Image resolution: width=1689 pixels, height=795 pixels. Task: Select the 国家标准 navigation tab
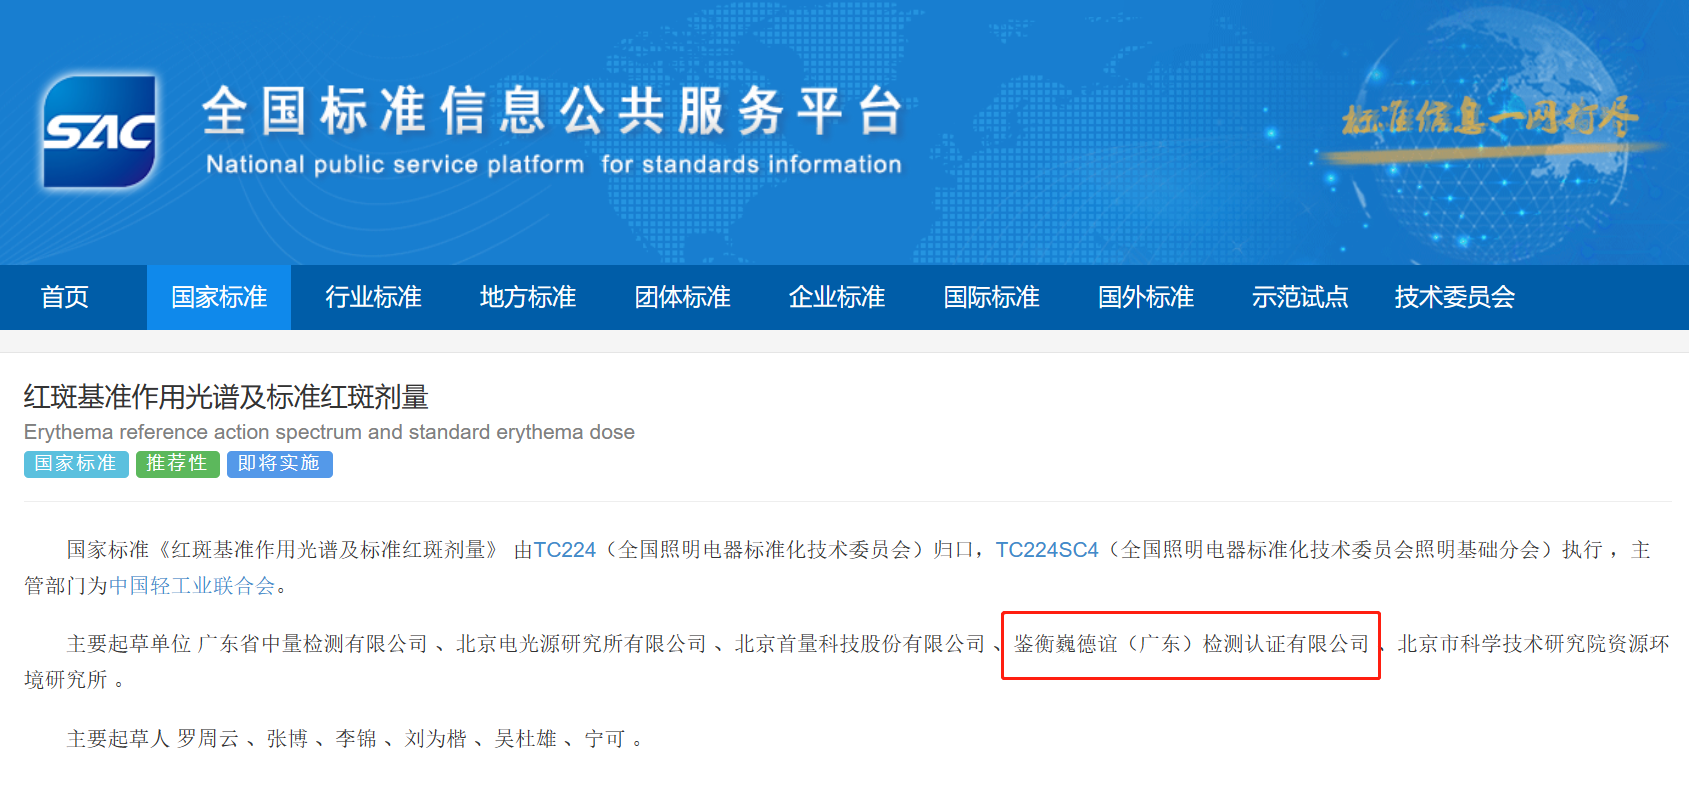pyautogui.click(x=219, y=297)
